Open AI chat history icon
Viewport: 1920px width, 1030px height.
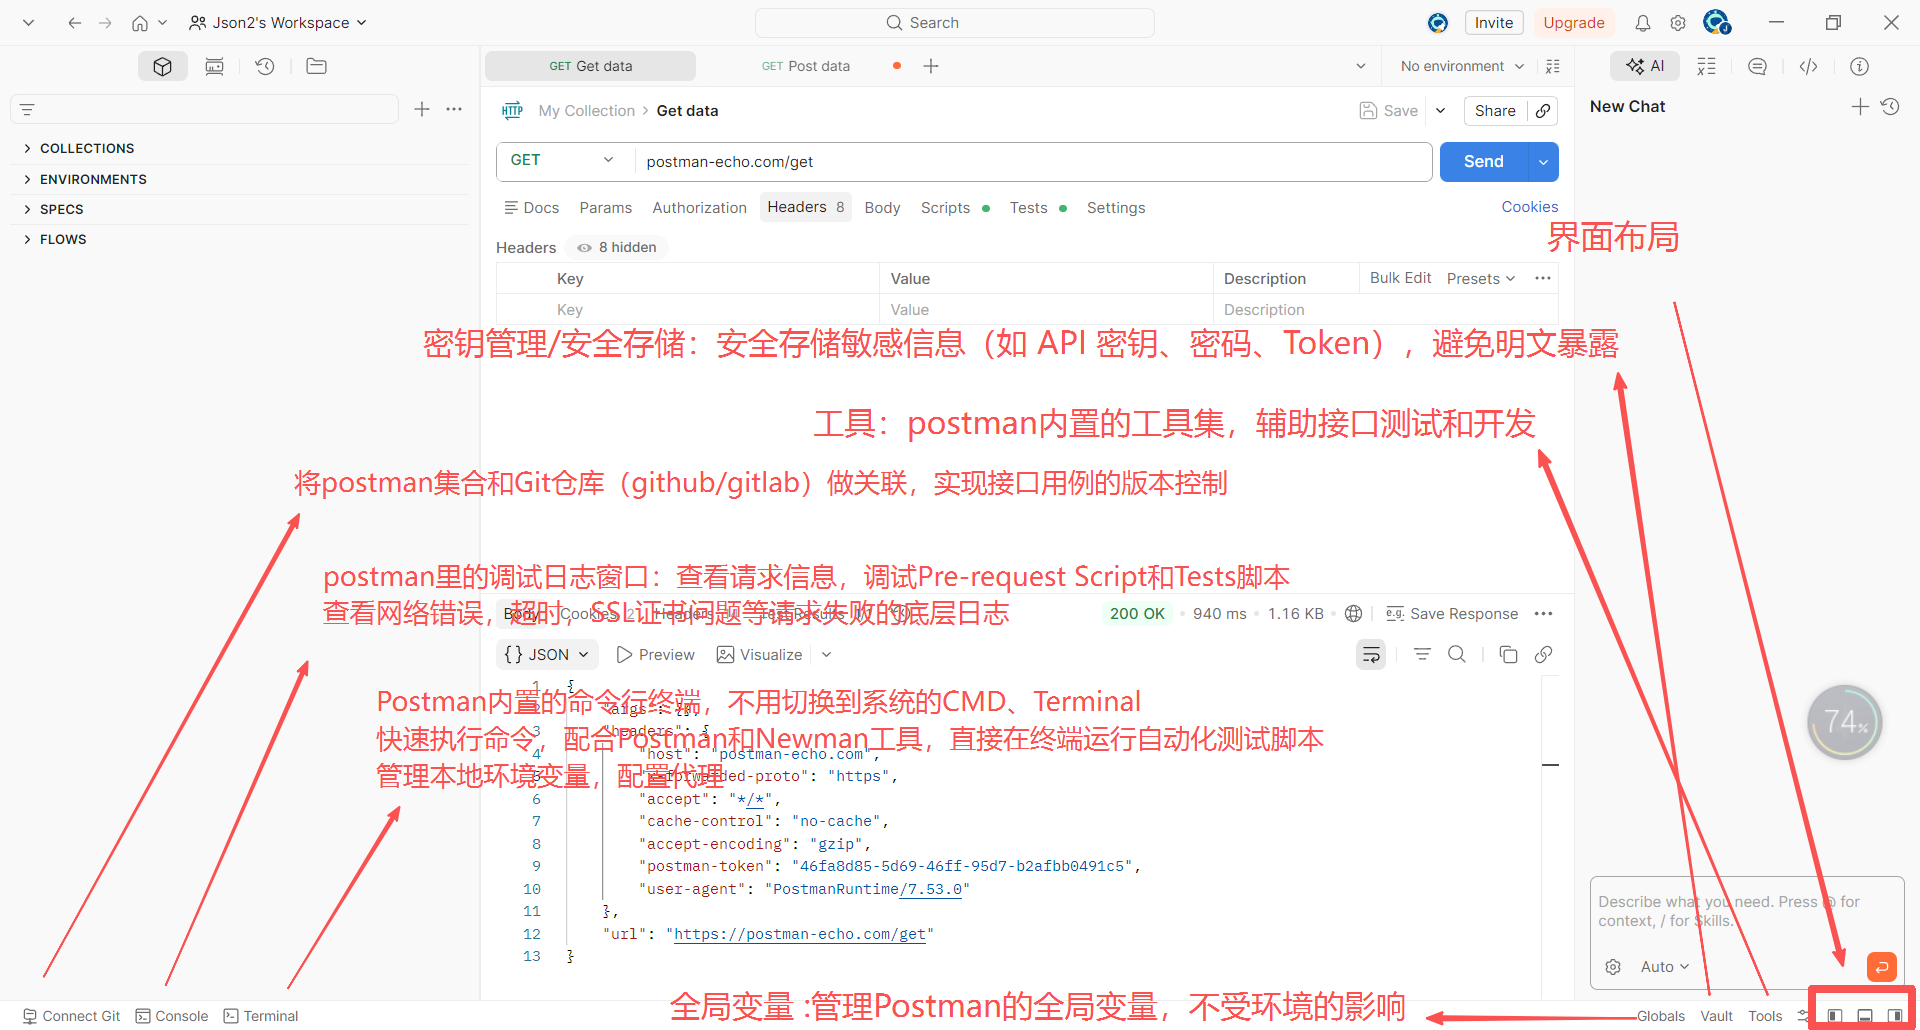1890,106
